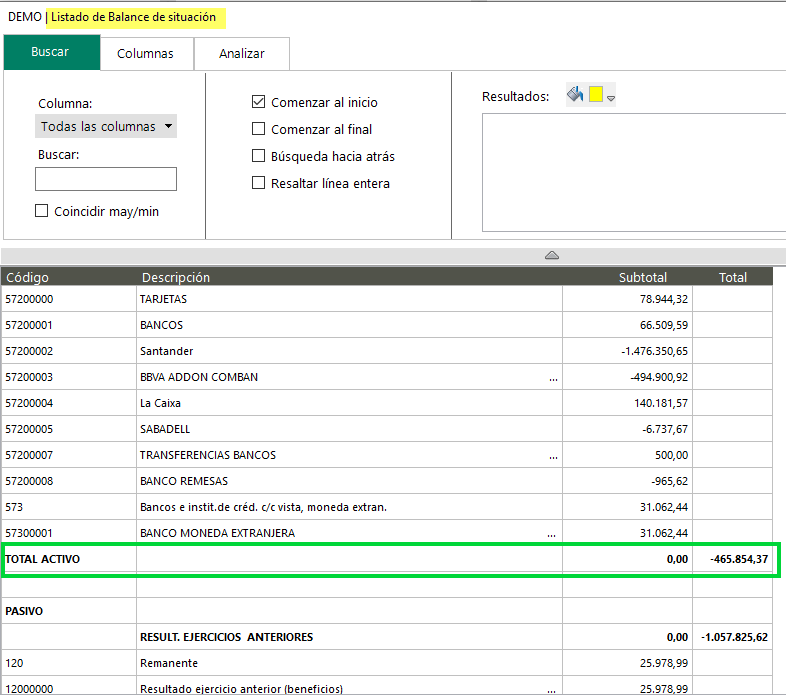The width and height of the screenshot is (786, 698).
Task: Pick the yellow highlight color swatch
Action: (596, 95)
